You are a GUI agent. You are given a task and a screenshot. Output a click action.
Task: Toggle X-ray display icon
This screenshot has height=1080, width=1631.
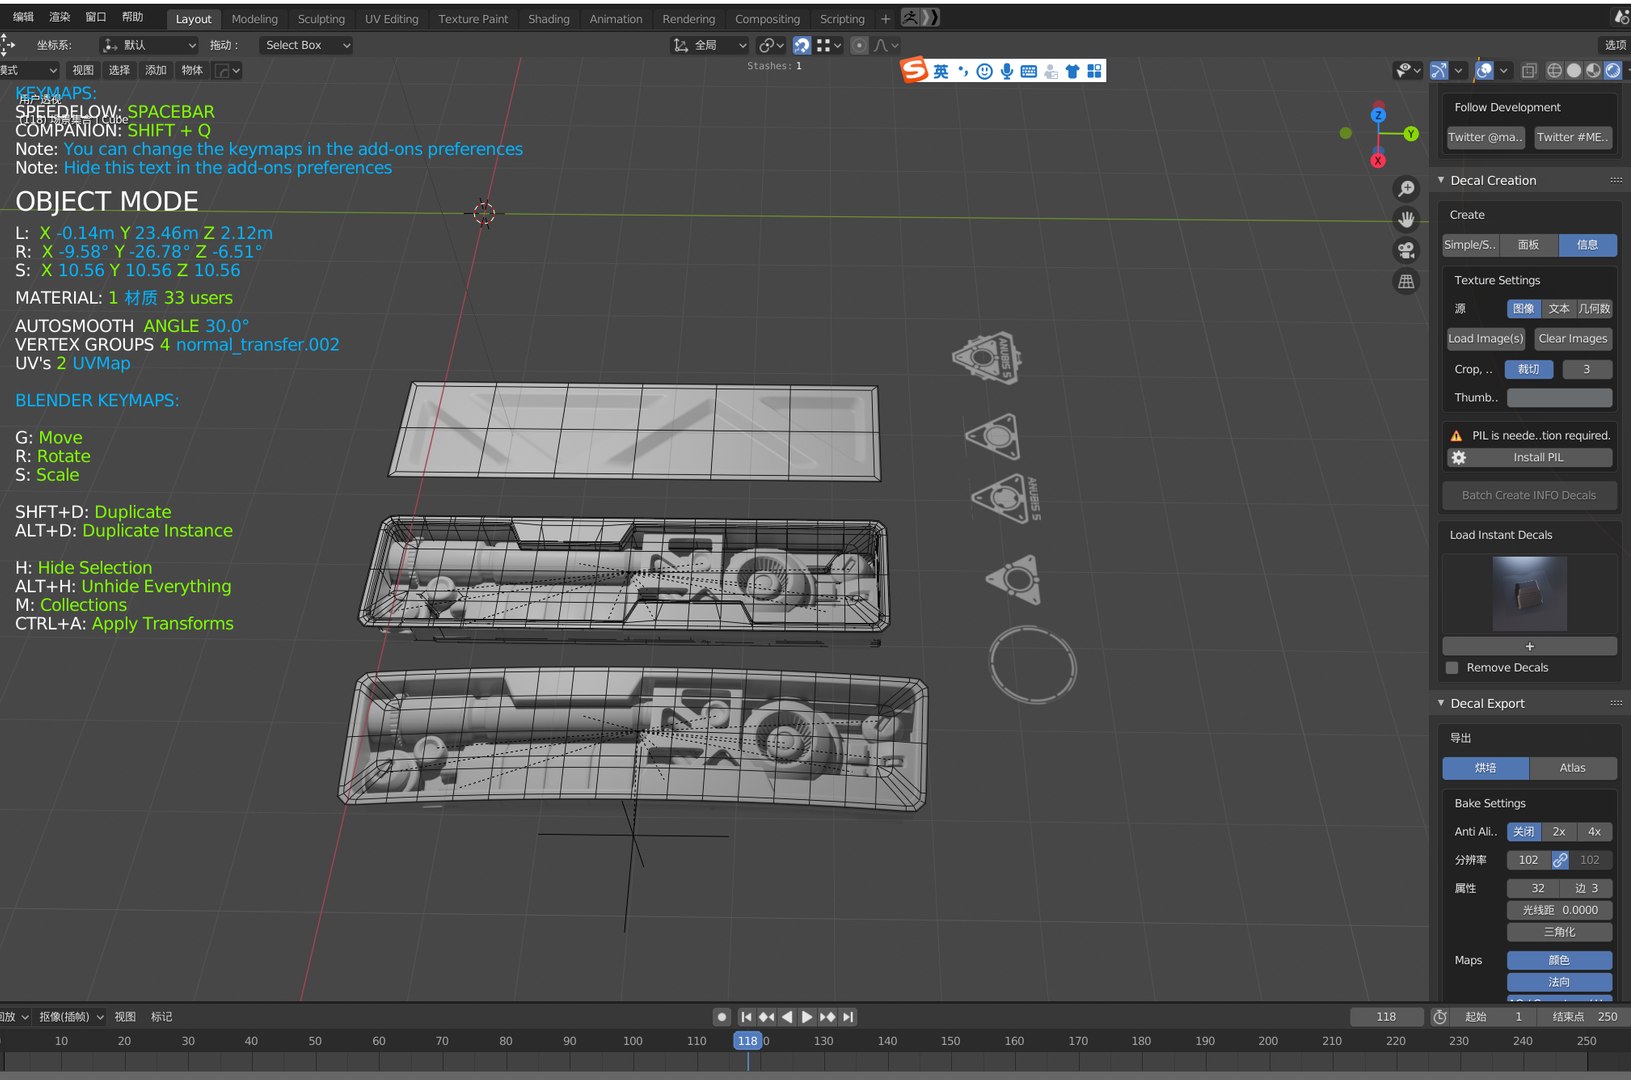[x=1529, y=70]
